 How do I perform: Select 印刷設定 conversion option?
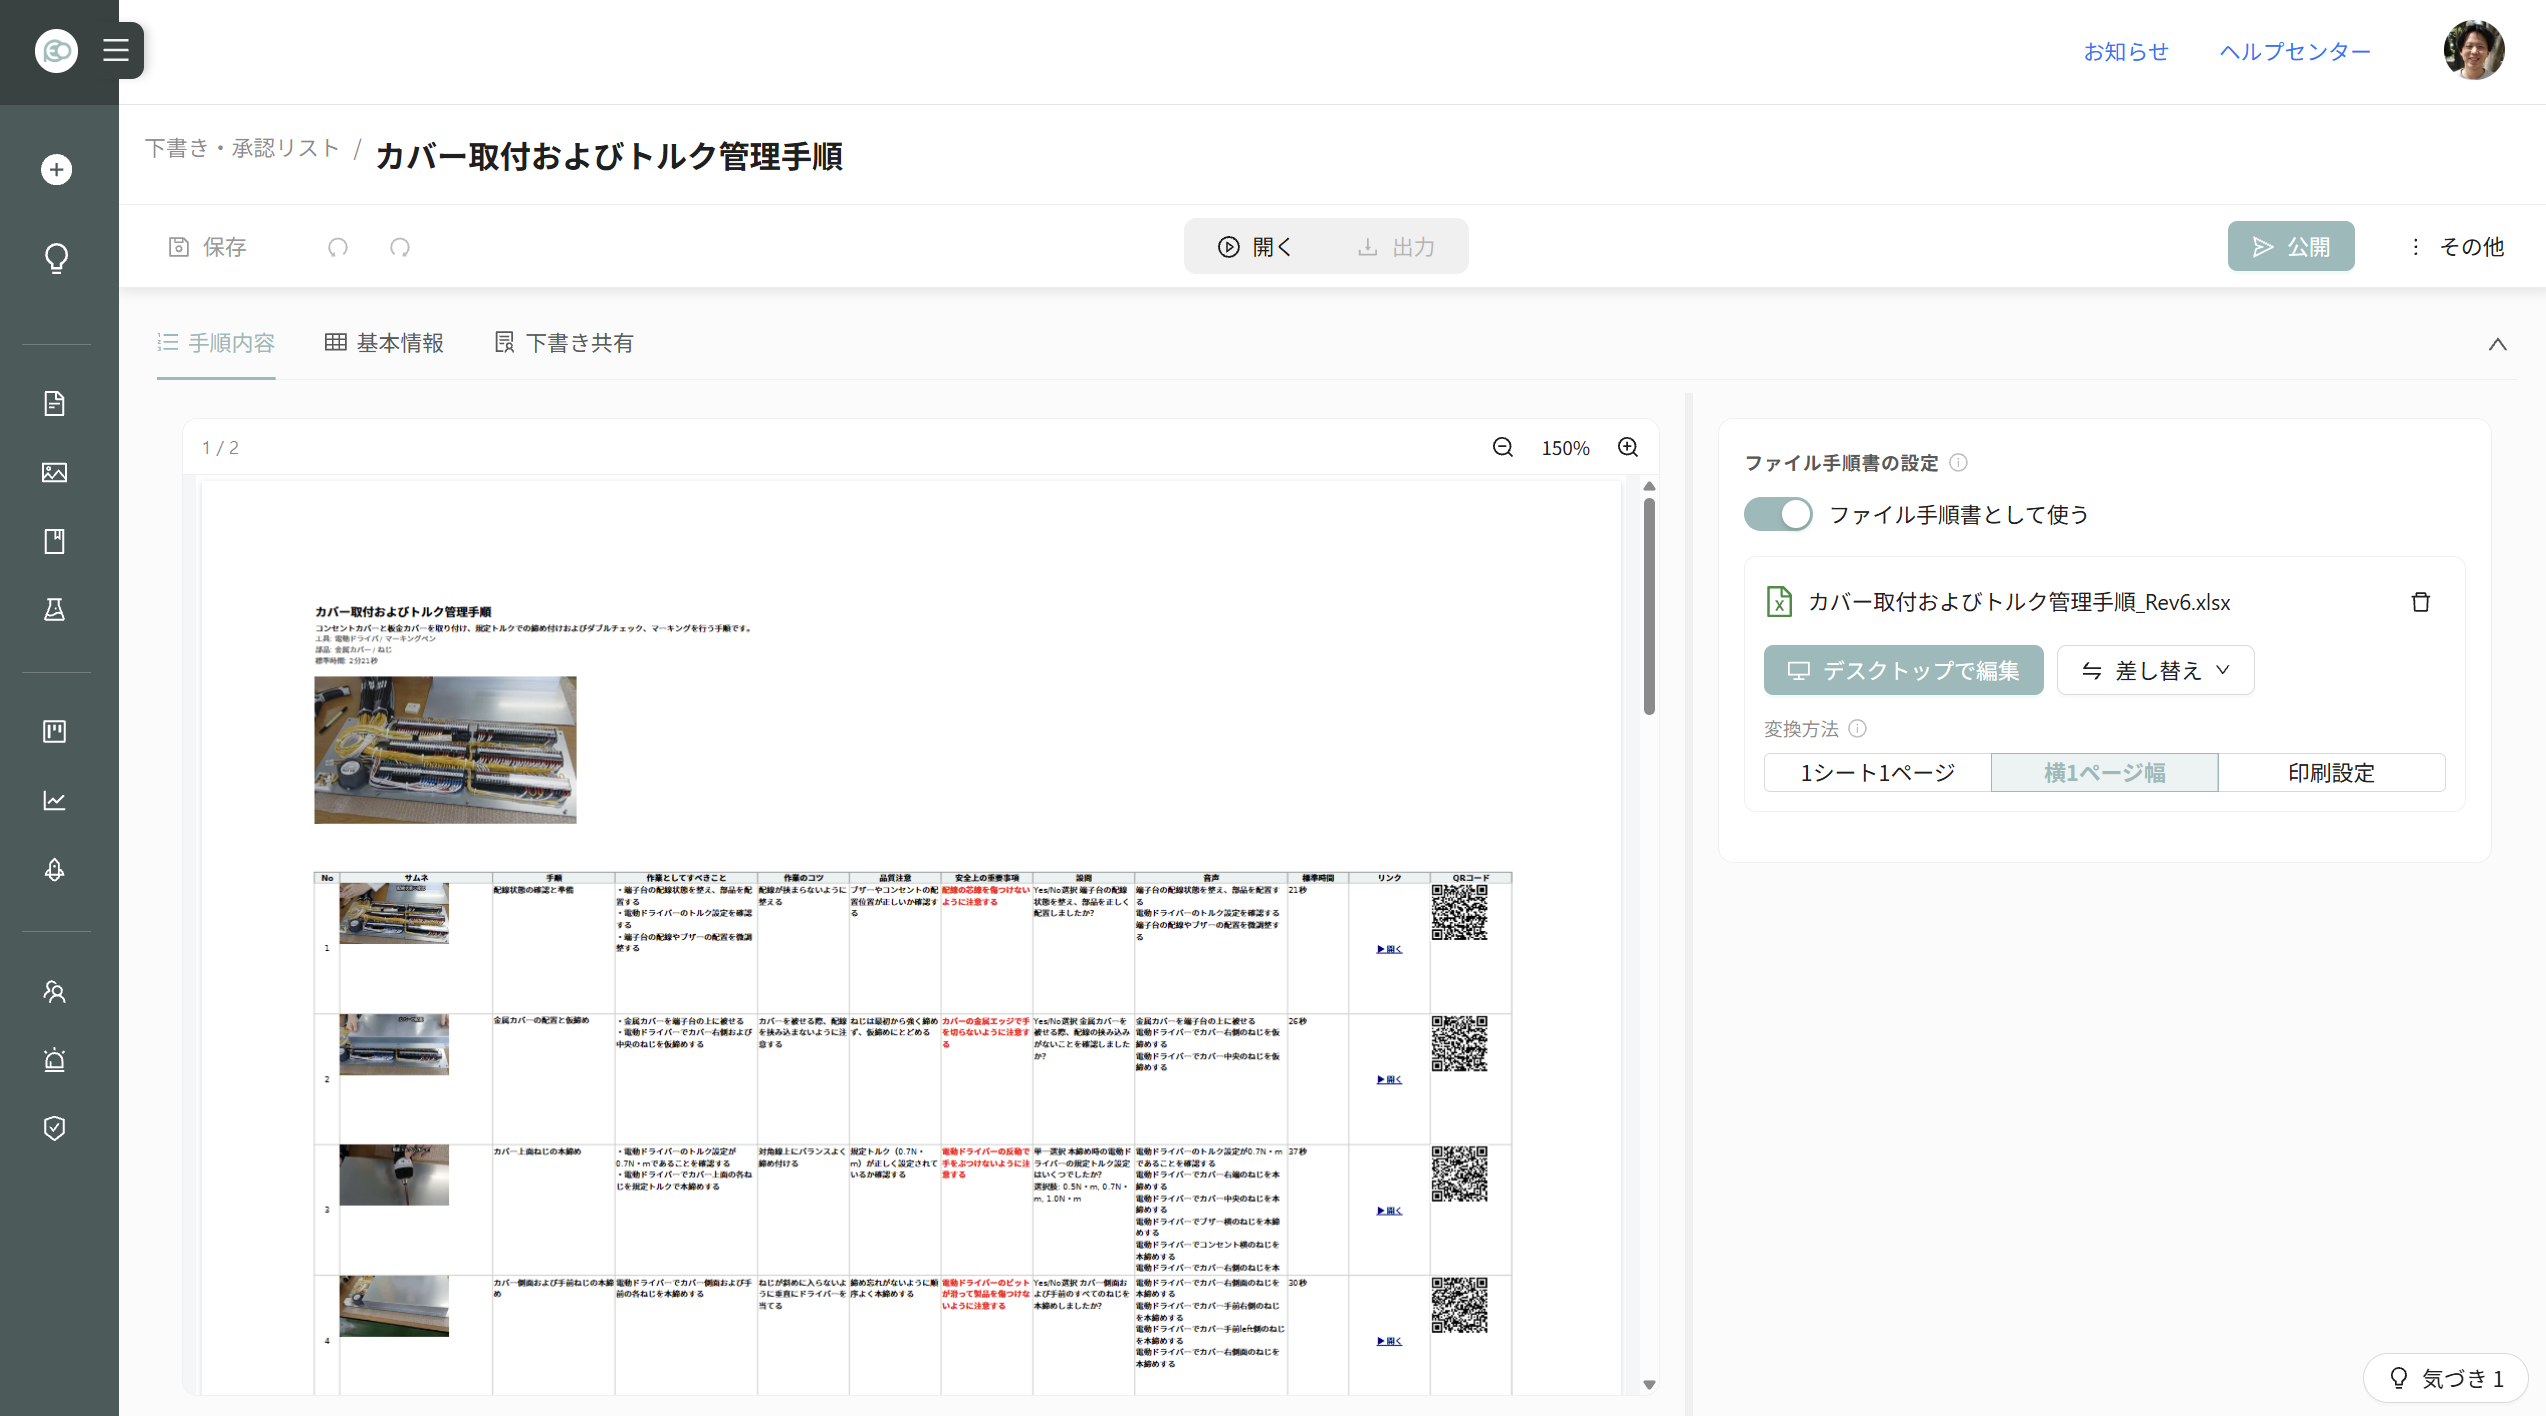(2331, 772)
